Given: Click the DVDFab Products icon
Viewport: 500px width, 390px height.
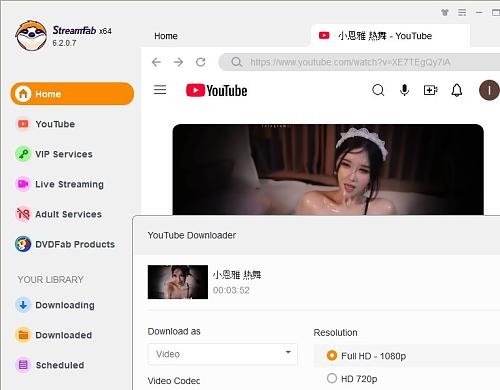Looking at the screenshot, I should [x=23, y=244].
